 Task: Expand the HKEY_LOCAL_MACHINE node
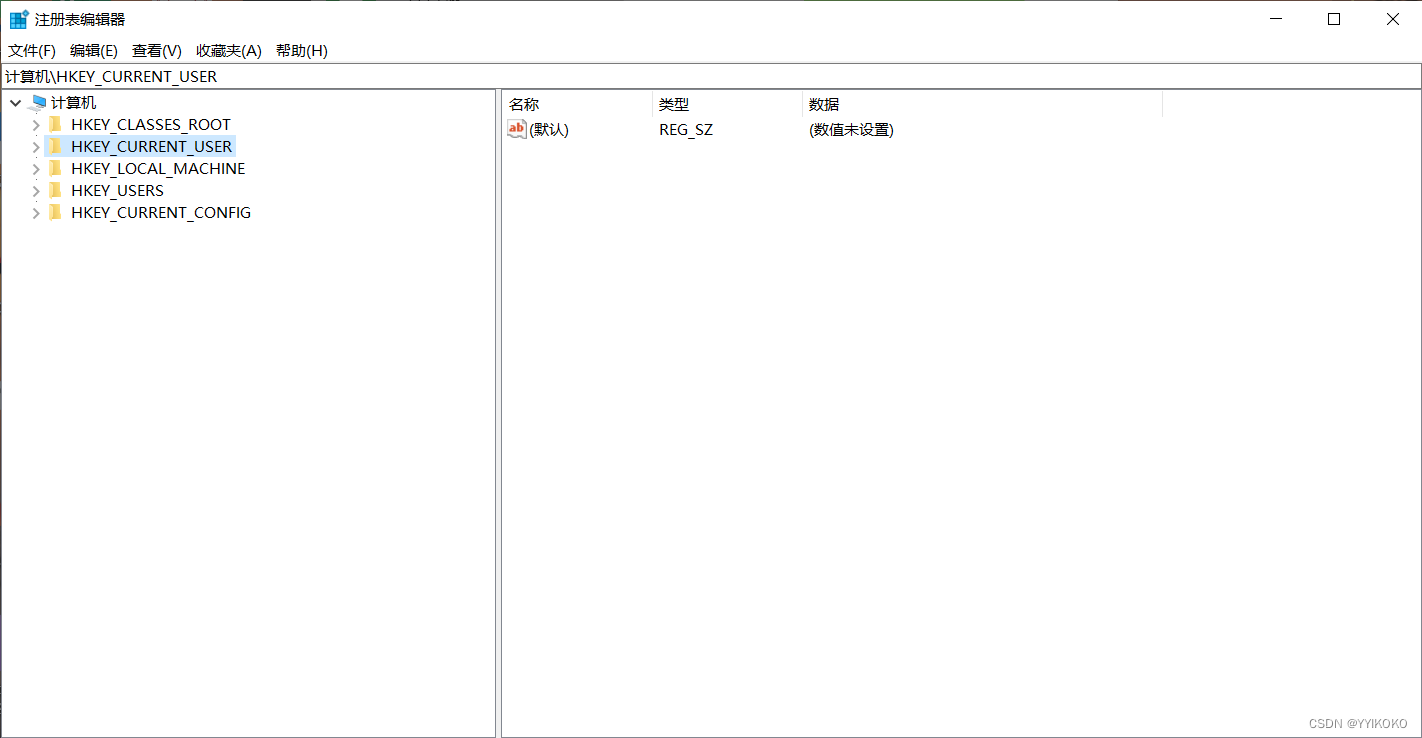(35, 168)
